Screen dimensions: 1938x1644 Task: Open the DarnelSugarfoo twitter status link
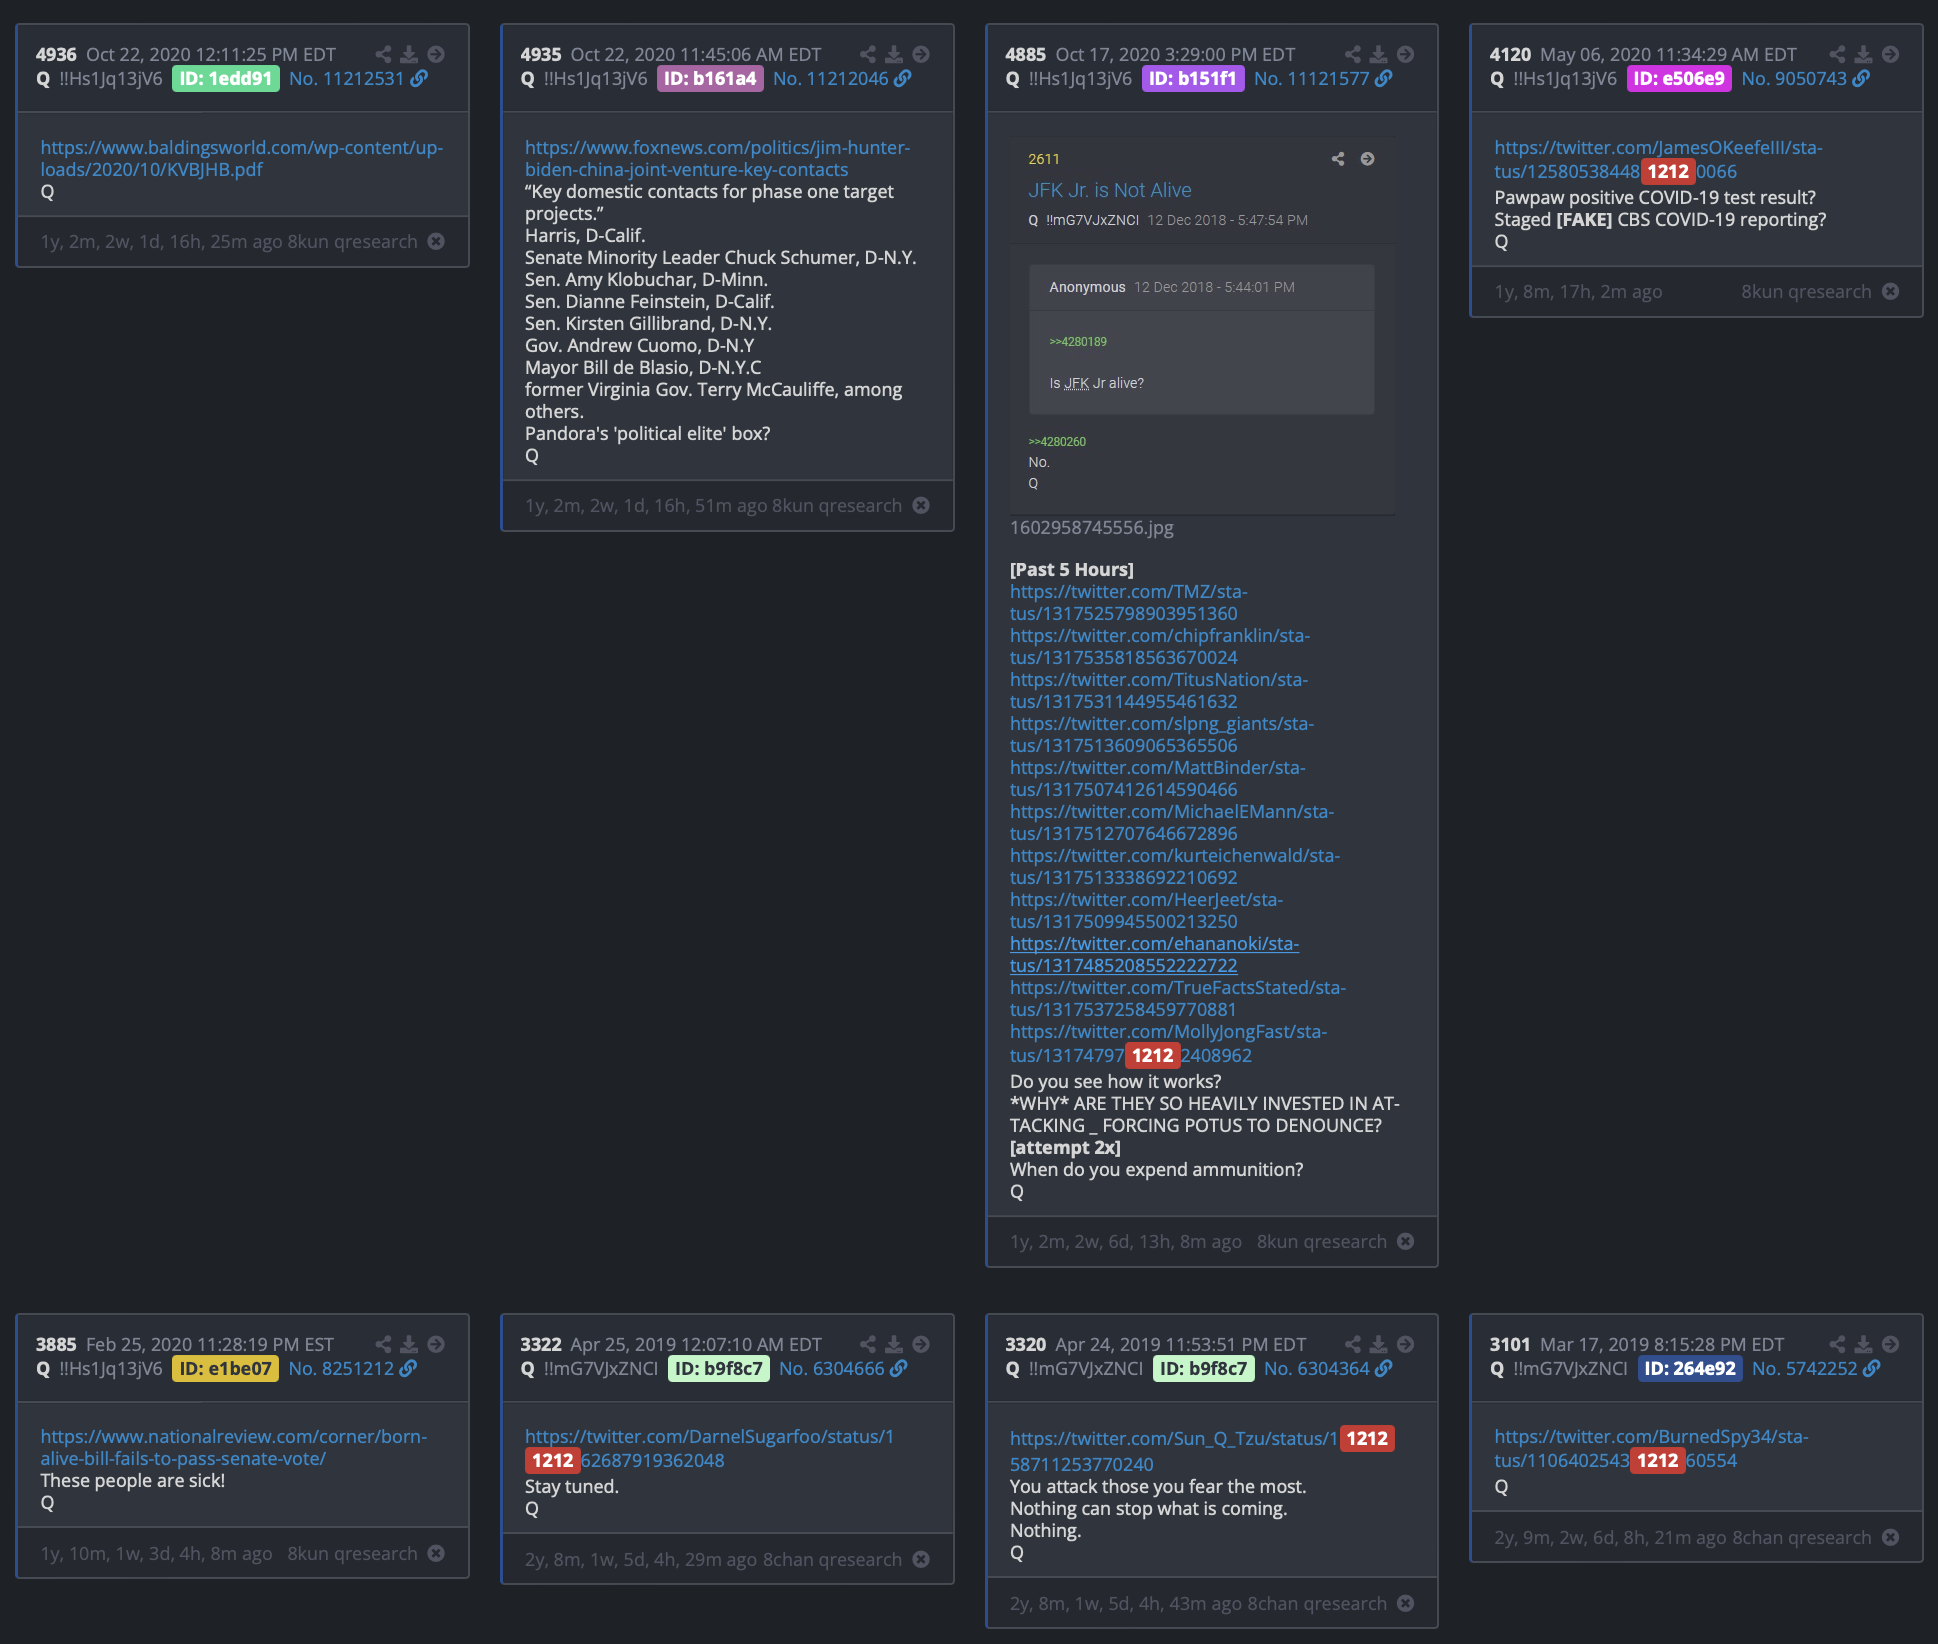click(710, 1448)
